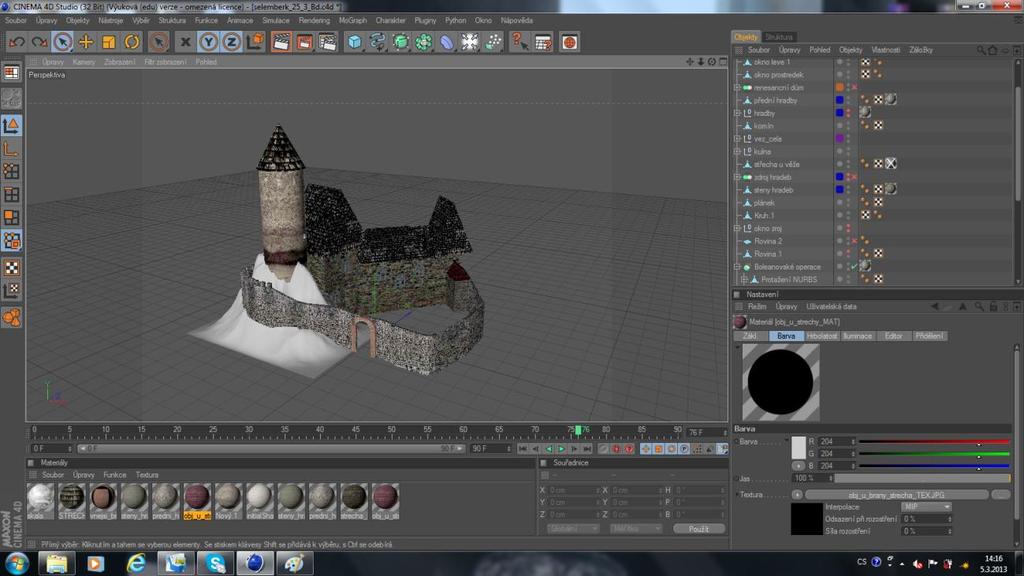This screenshot has width=1024, height=576.
Task: Expand the renesanční dům object
Action: [738, 88]
